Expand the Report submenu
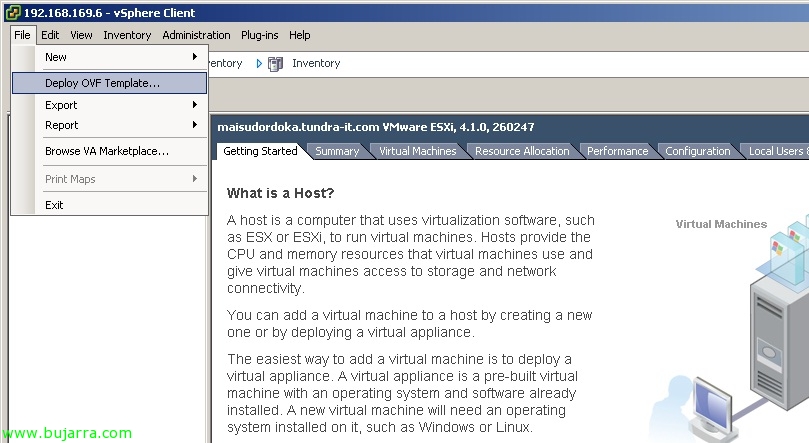The width and height of the screenshot is (809, 443). [109, 125]
